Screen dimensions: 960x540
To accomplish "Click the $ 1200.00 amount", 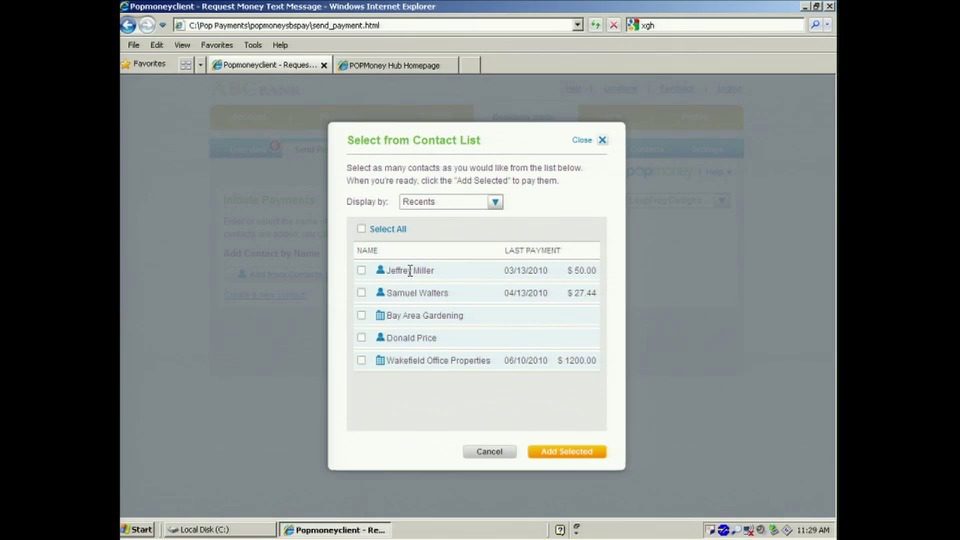I will [577, 361].
